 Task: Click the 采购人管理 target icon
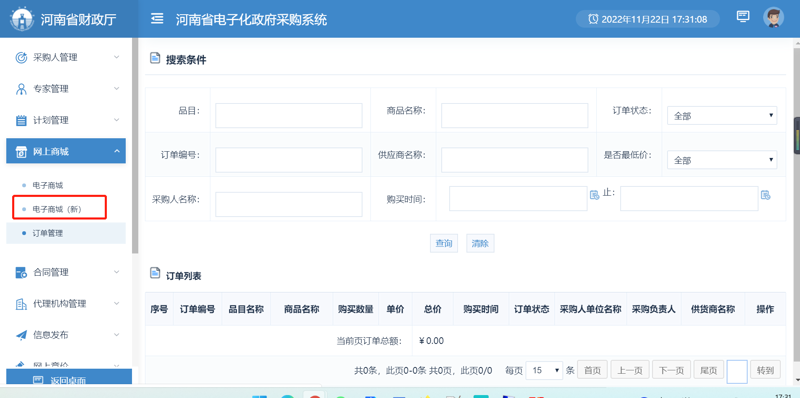pyautogui.click(x=21, y=58)
